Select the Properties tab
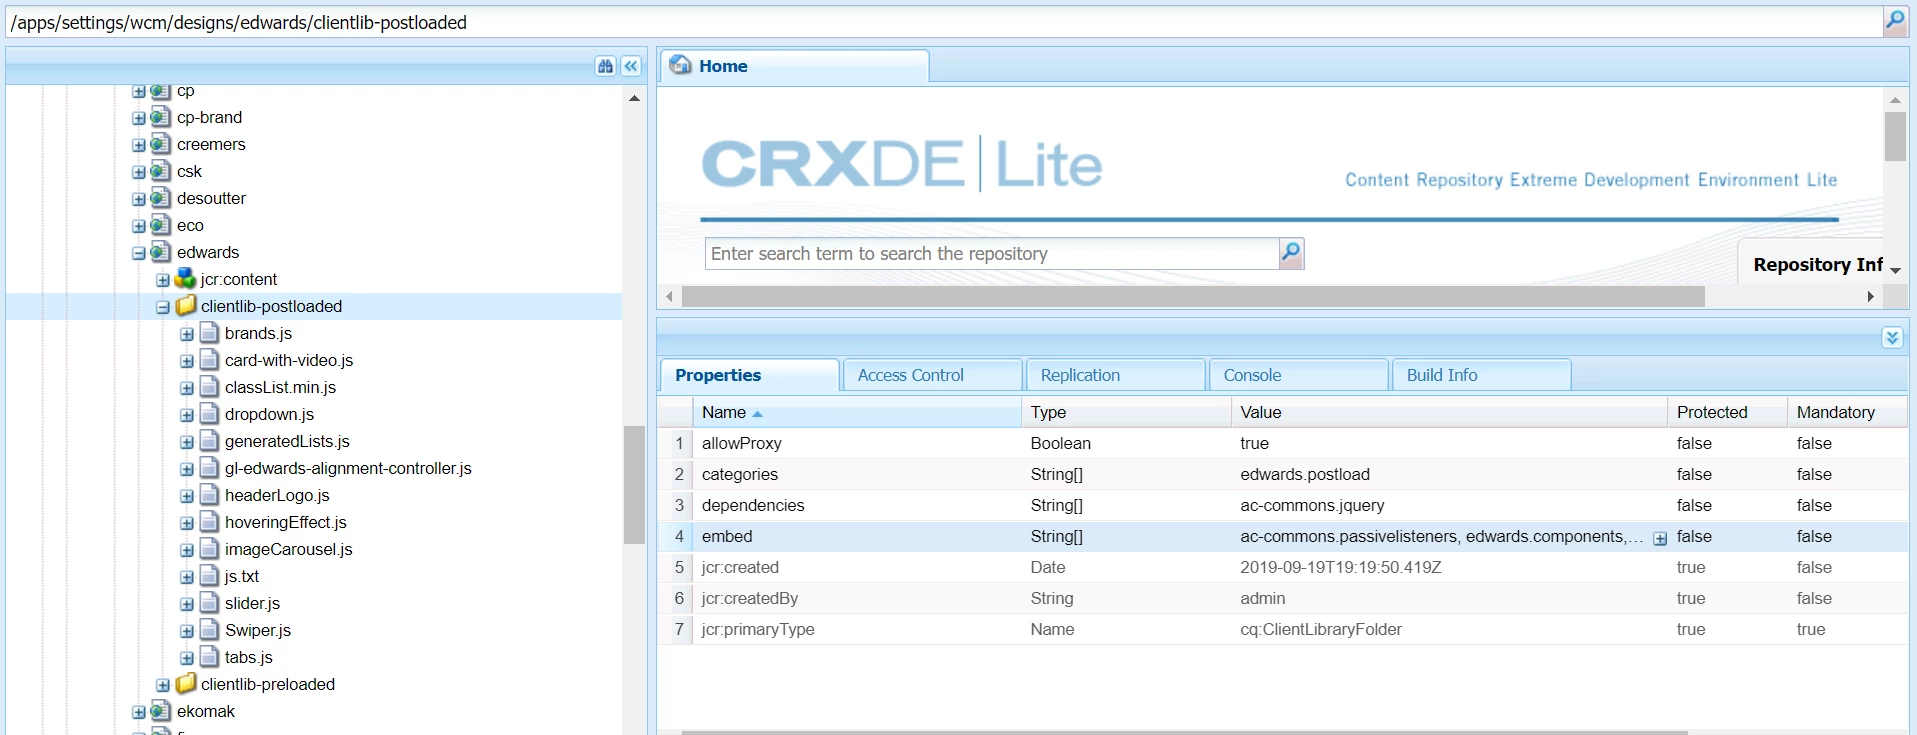Viewport: 1917px width, 735px height. pyautogui.click(x=749, y=375)
